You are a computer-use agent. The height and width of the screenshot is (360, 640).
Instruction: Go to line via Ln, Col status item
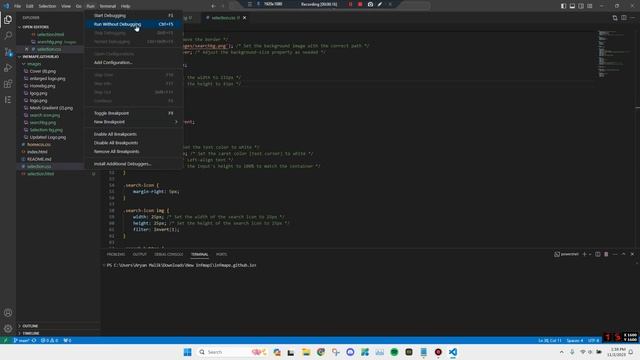549,340
